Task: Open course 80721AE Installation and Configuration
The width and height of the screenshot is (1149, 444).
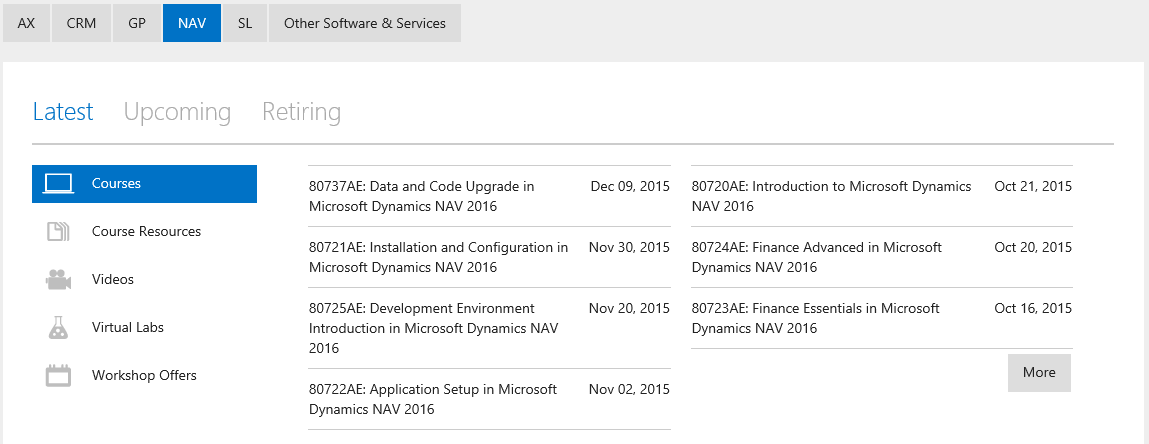Action: coord(438,257)
